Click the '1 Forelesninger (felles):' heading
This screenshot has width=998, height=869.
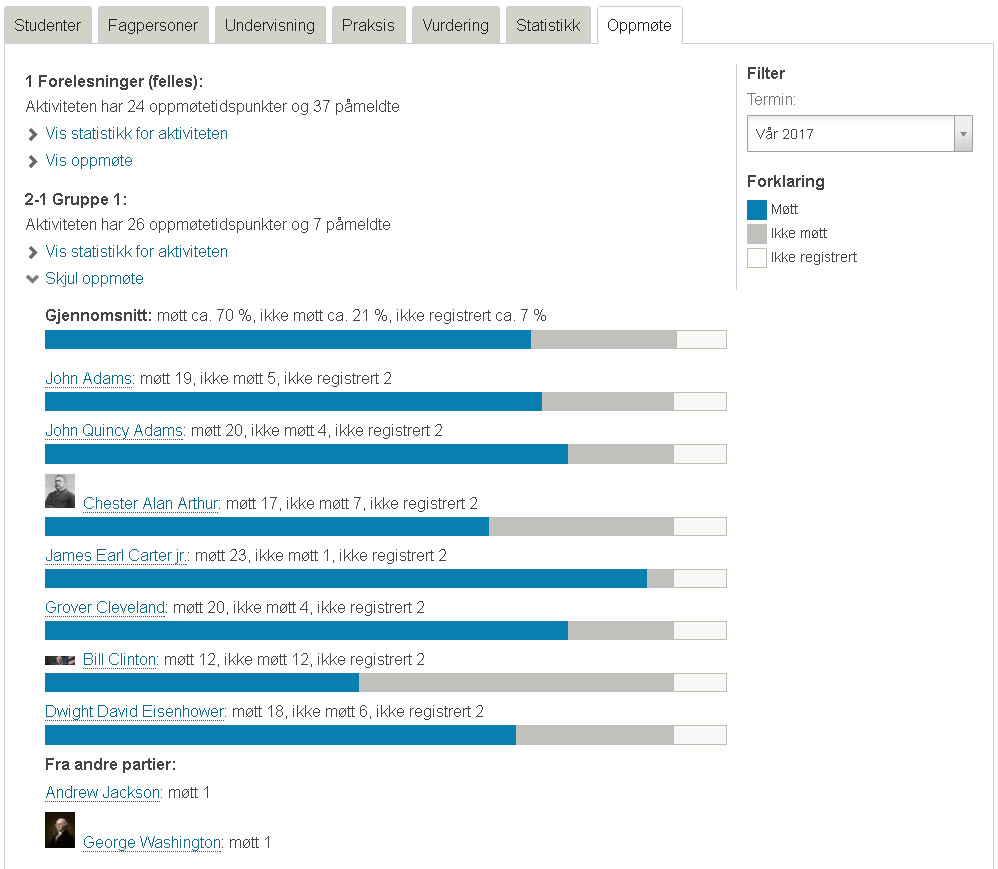114,81
